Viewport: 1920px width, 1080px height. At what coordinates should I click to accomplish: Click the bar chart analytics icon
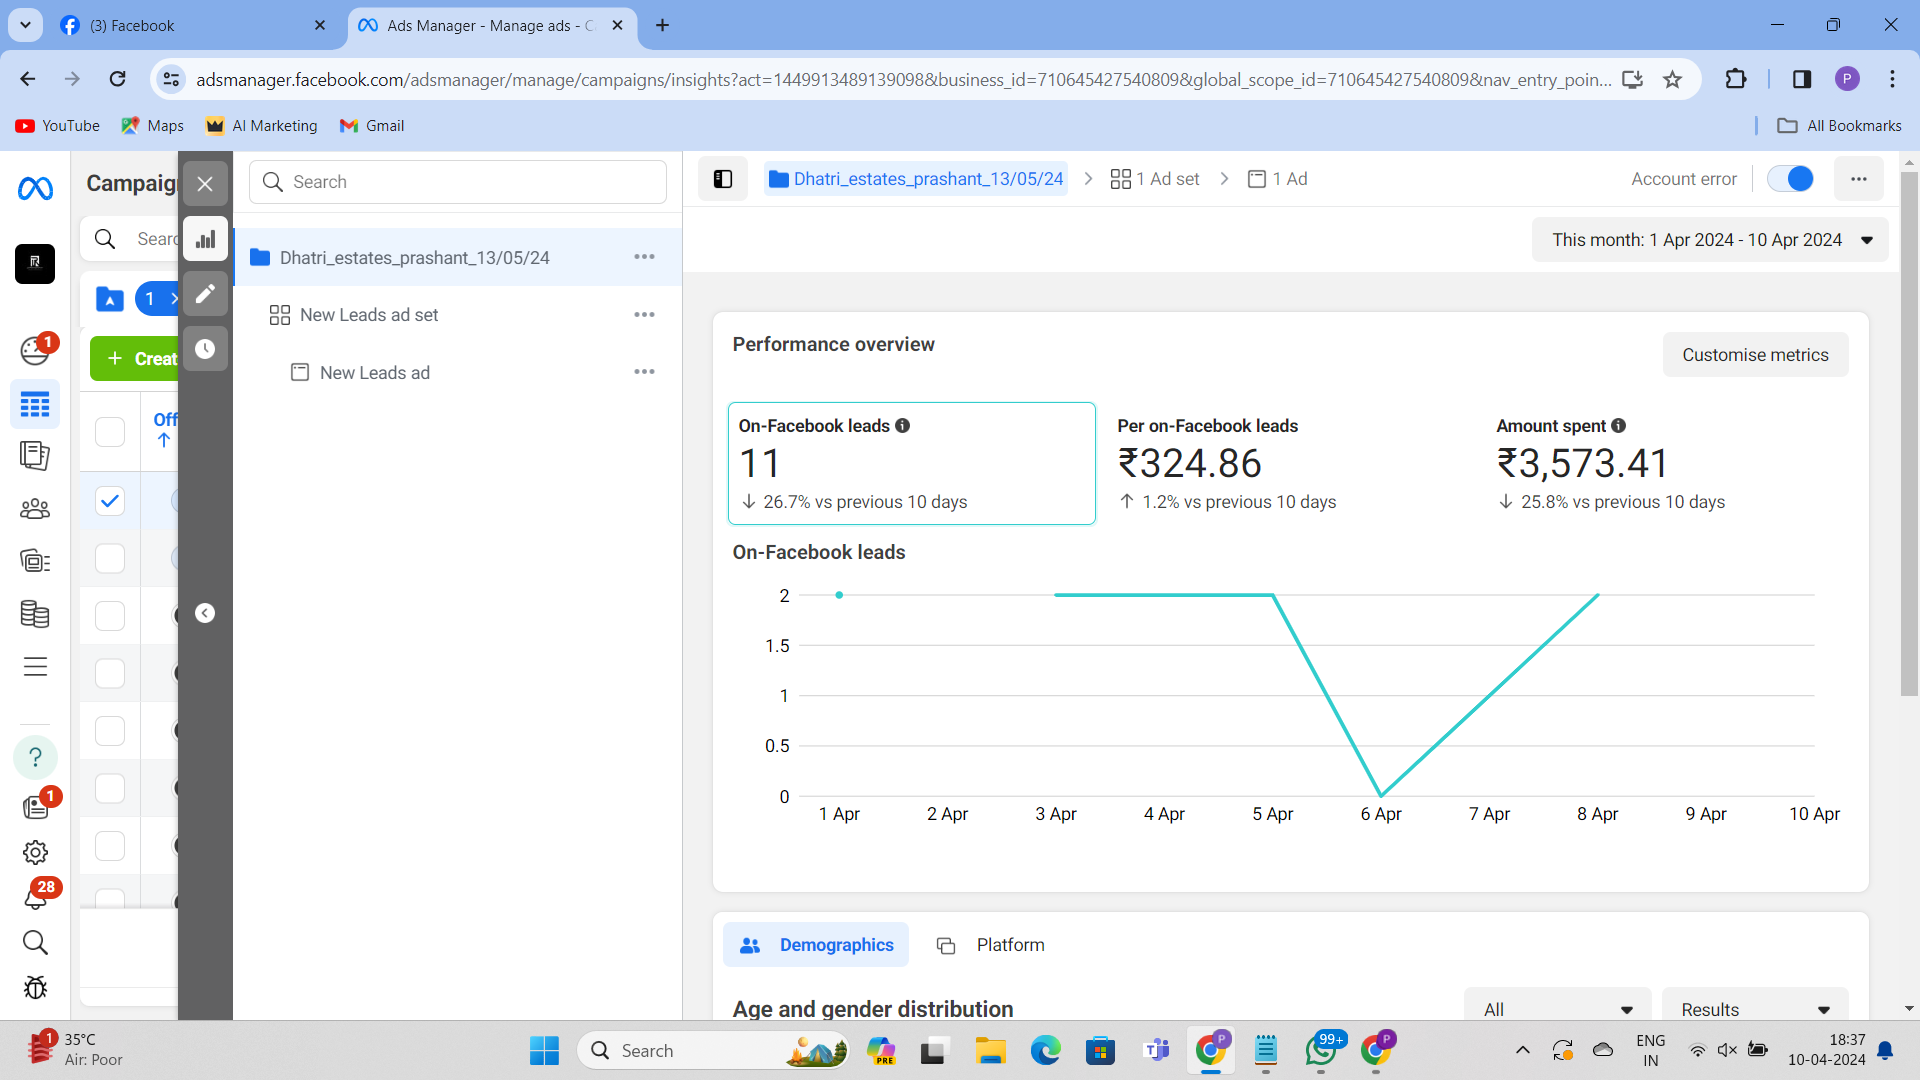tap(206, 239)
